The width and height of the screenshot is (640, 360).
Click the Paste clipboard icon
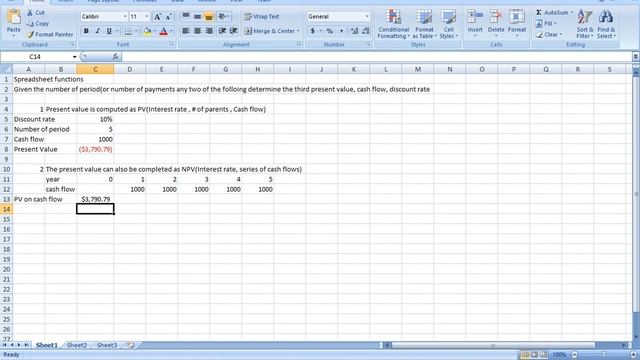click(x=13, y=17)
